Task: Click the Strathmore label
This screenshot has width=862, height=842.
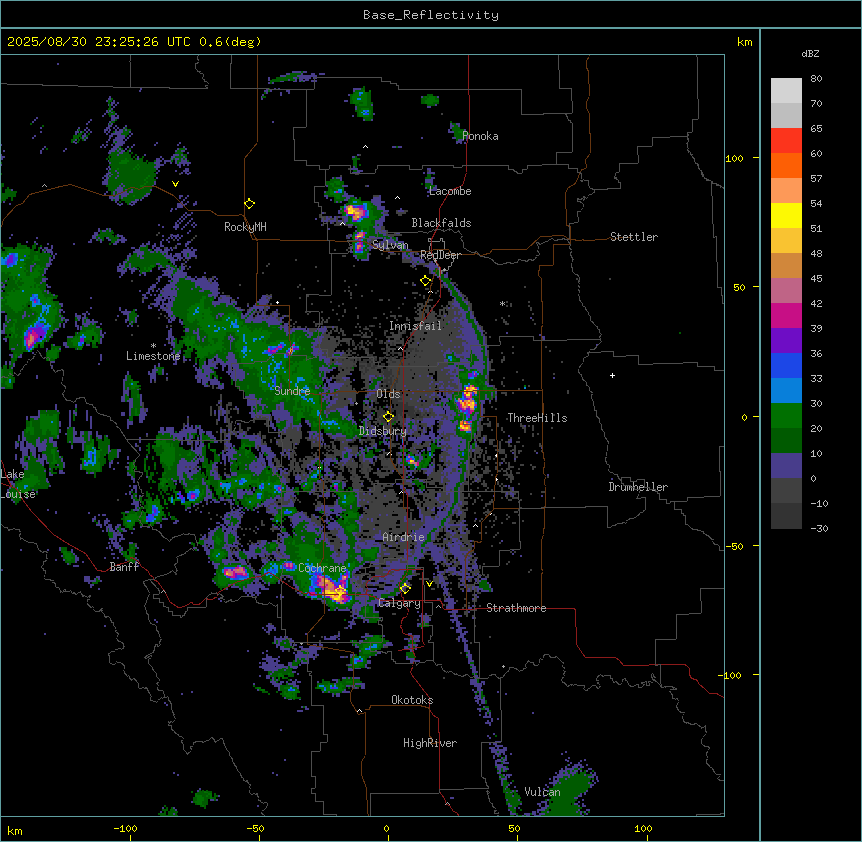Action: pyautogui.click(x=516, y=608)
